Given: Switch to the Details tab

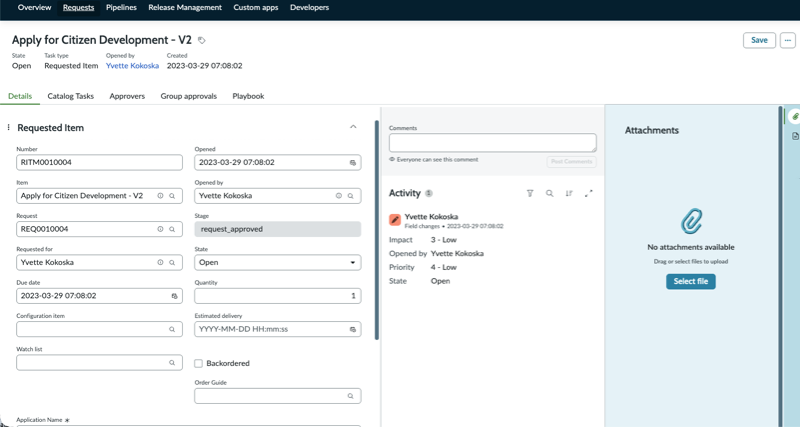Looking at the screenshot, I should (x=20, y=96).
